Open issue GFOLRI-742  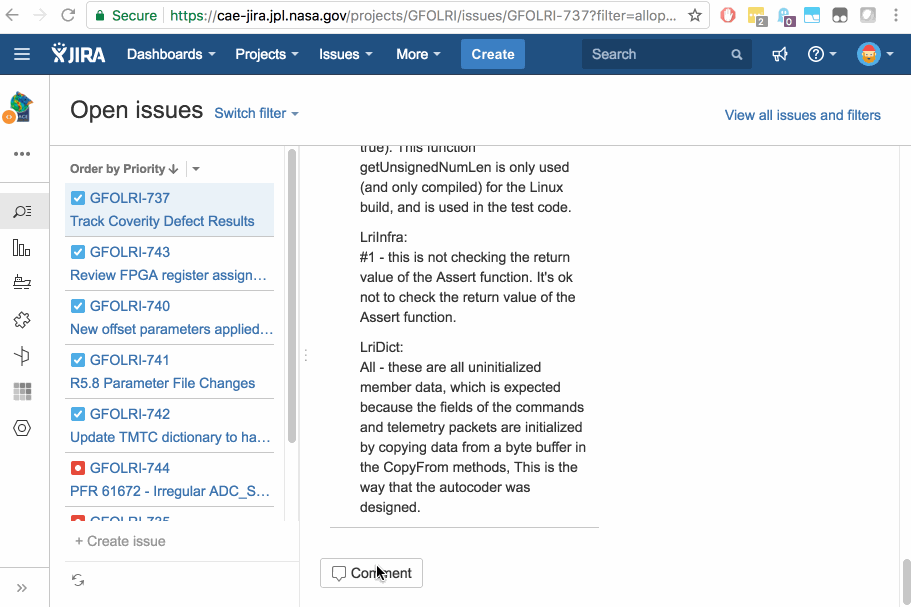[x=169, y=426]
